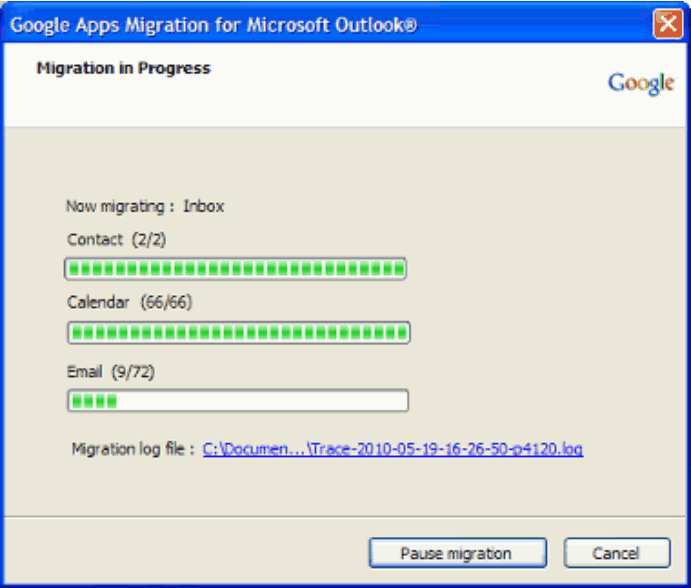Click the Pause migration button

click(458, 553)
